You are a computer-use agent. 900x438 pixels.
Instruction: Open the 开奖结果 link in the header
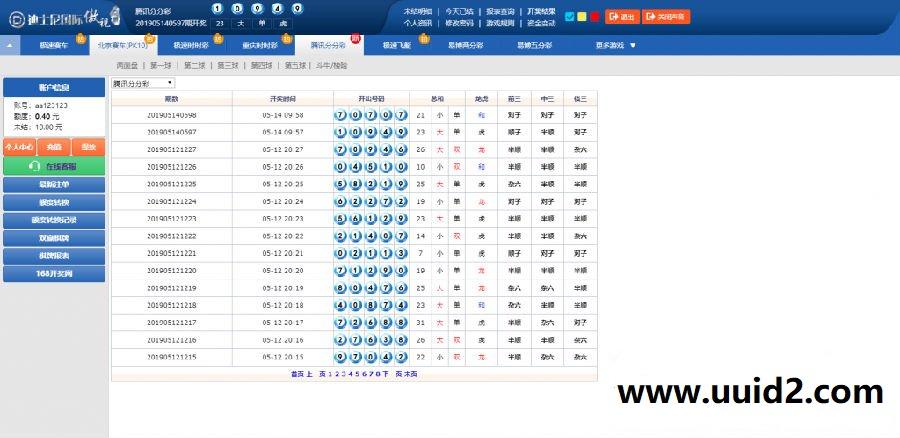pyautogui.click(x=541, y=11)
